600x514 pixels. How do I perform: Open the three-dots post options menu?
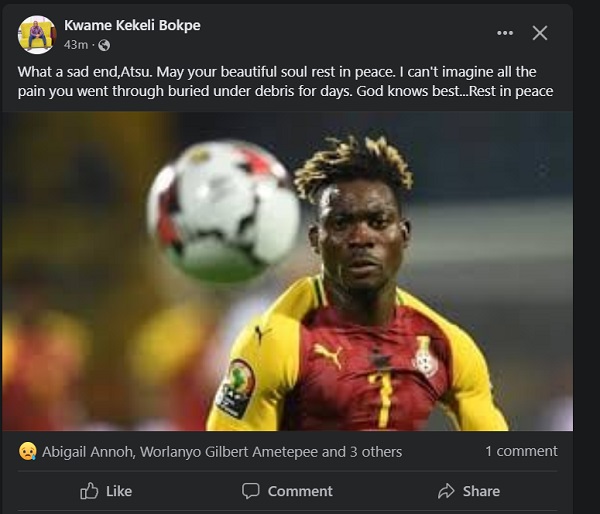click(x=505, y=33)
